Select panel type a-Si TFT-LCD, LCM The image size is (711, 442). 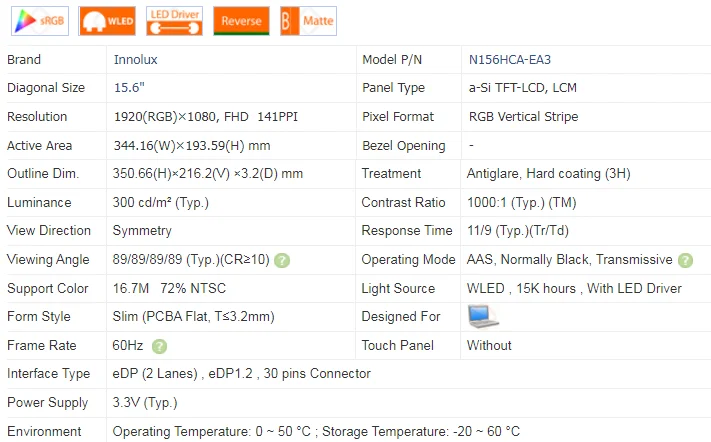pyautogui.click(x=522, y=87)
